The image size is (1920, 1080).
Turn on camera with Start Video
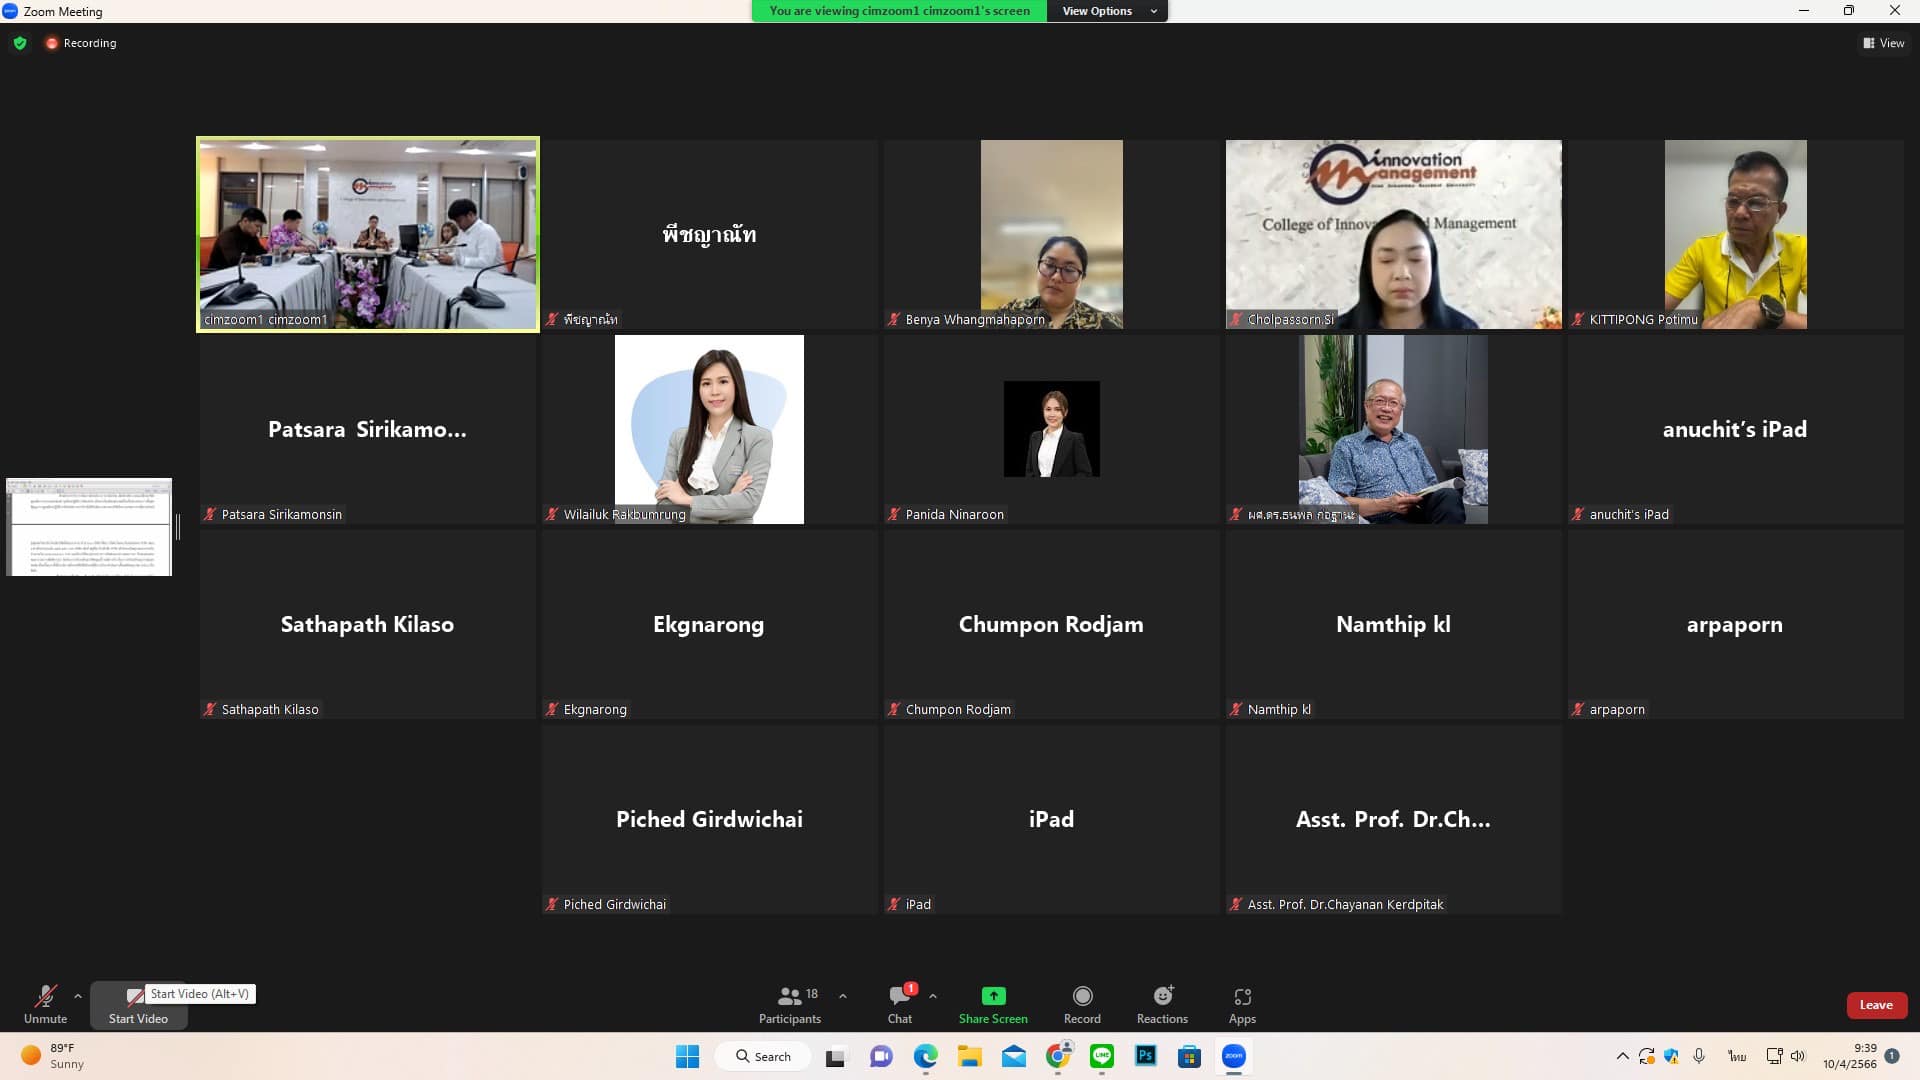click(138, 1006)
